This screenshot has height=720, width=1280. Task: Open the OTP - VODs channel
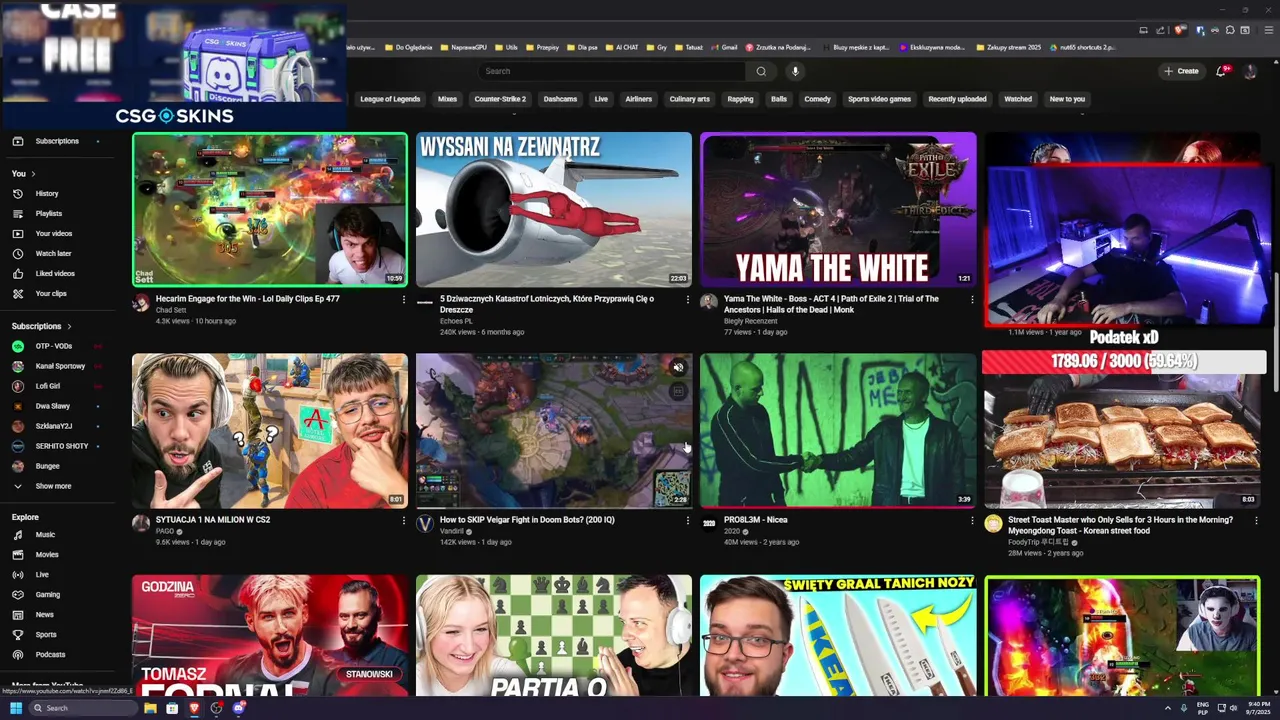54,346
